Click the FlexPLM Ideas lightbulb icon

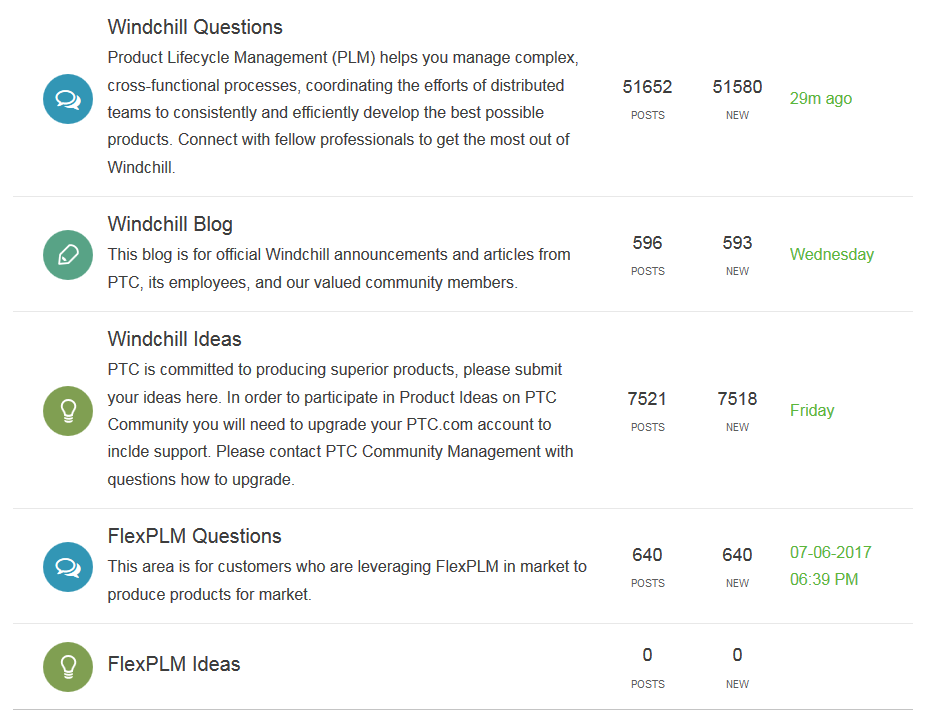68,664
